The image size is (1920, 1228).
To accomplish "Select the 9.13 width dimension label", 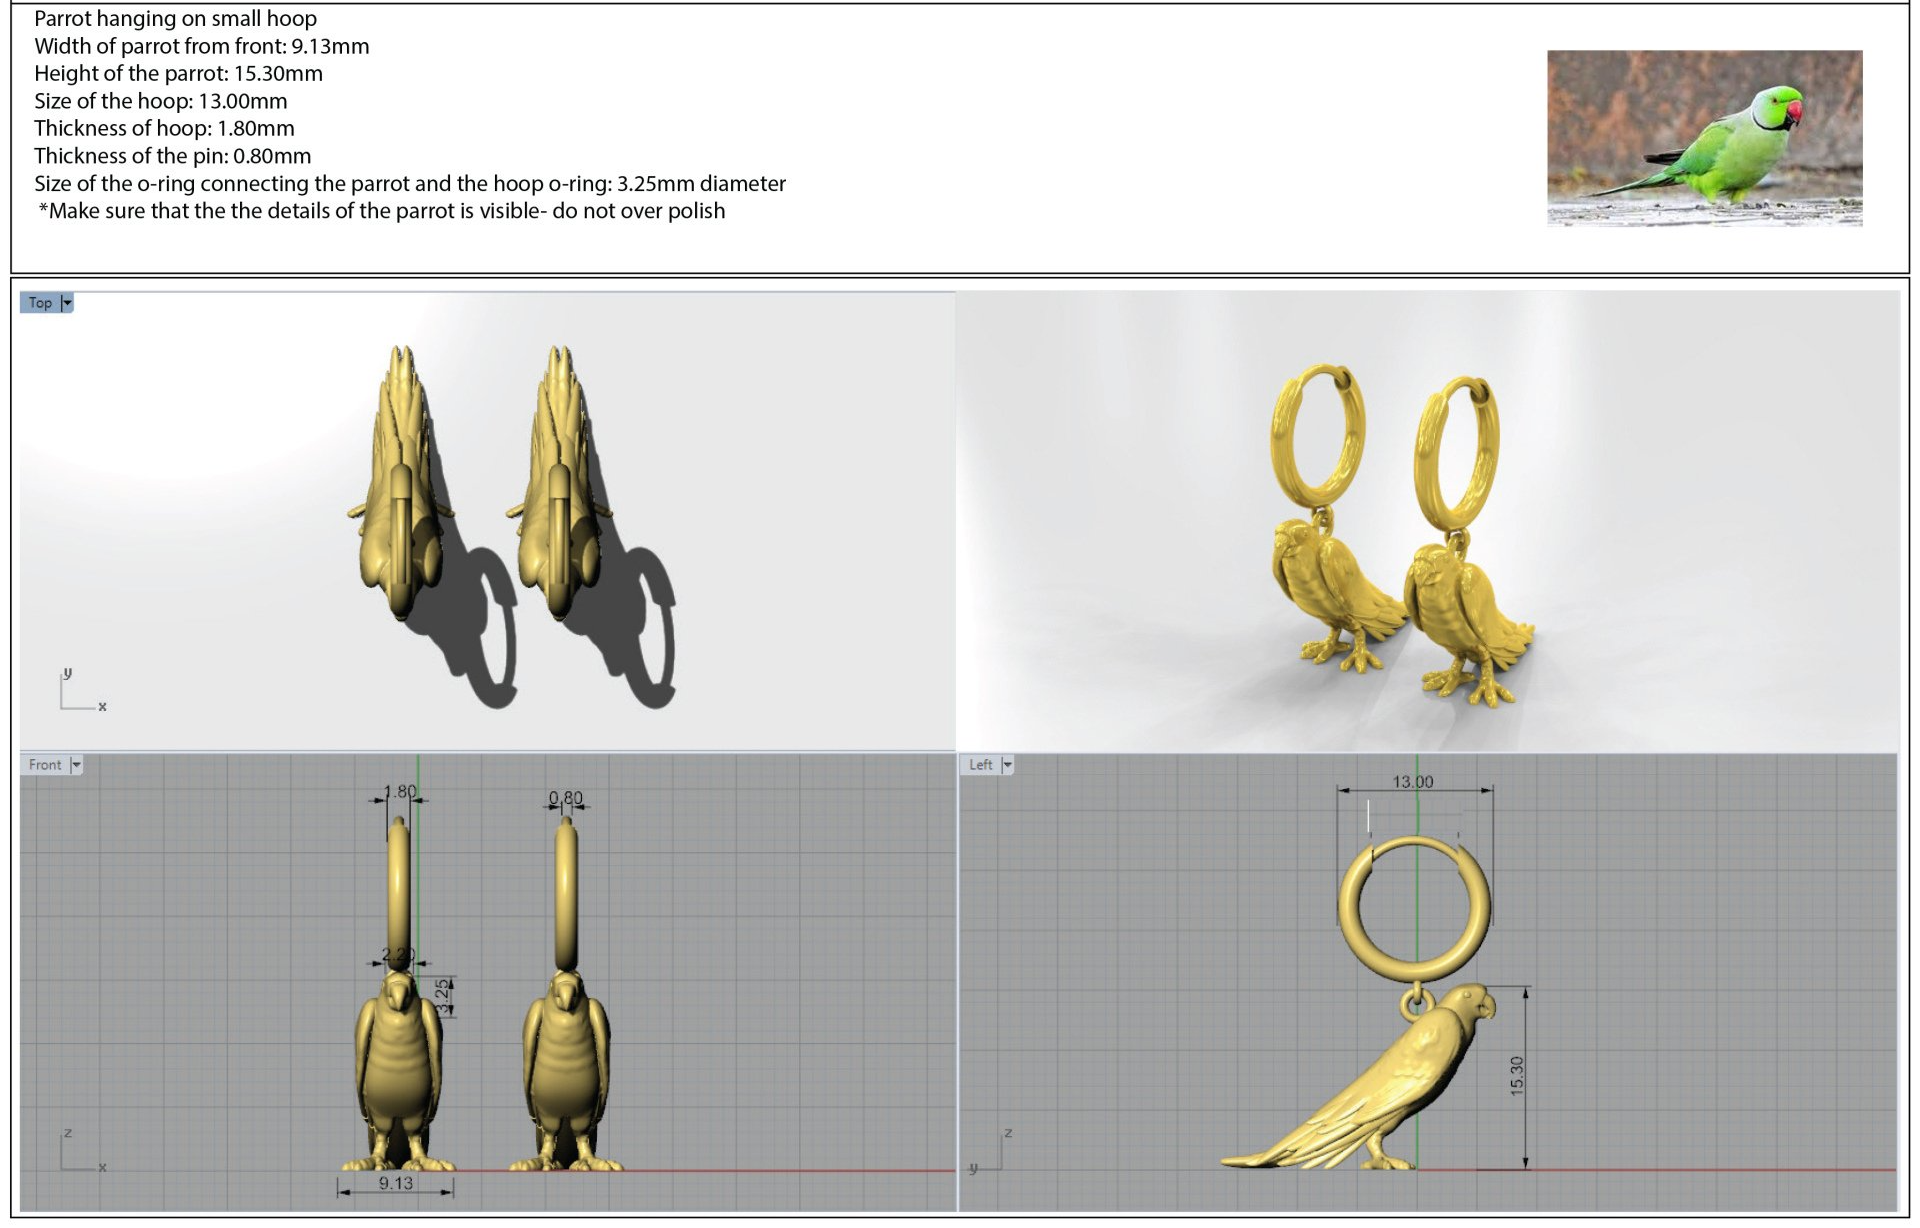I will tap(396, 1183).
